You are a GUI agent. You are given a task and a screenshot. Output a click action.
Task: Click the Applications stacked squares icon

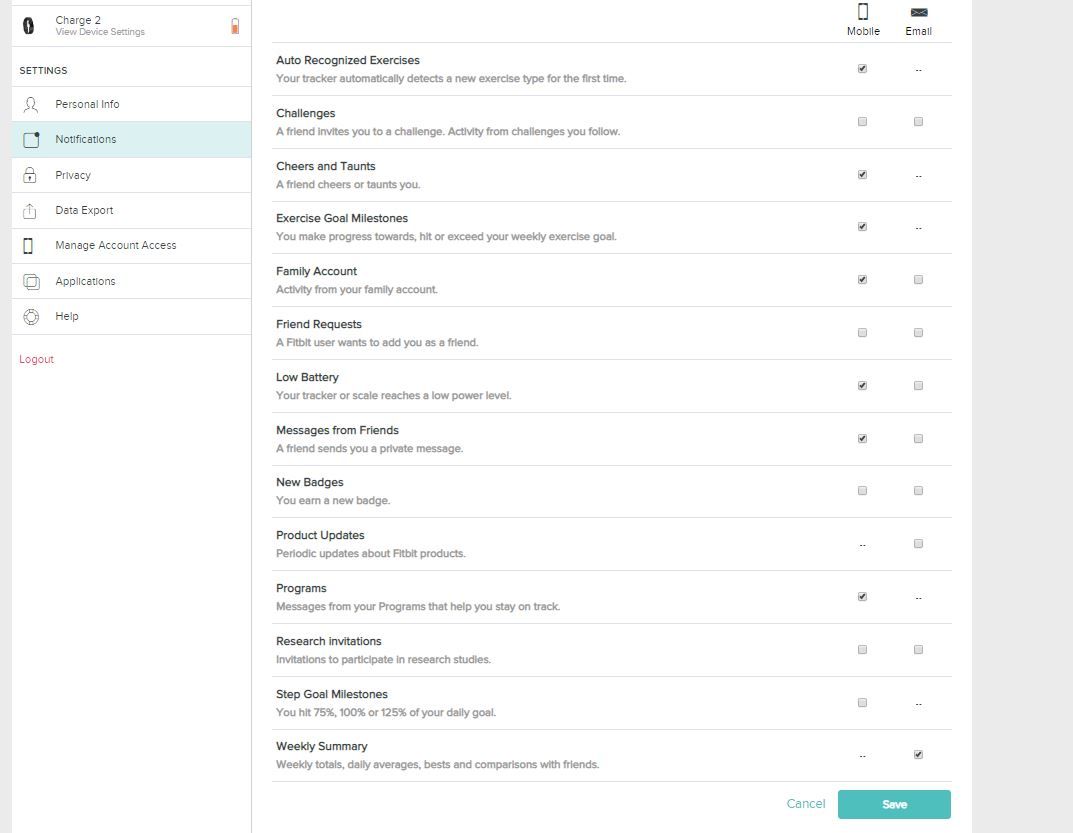31,282
